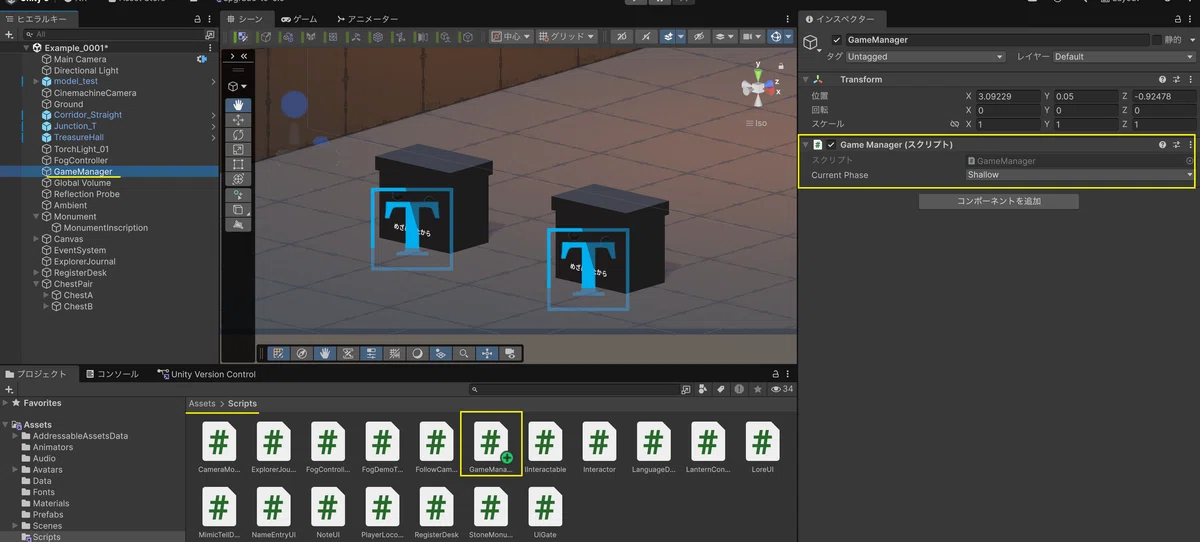This screenshot has width=1200, height=542.
Task: Click the Position X value field
Action: [1007, 96]
